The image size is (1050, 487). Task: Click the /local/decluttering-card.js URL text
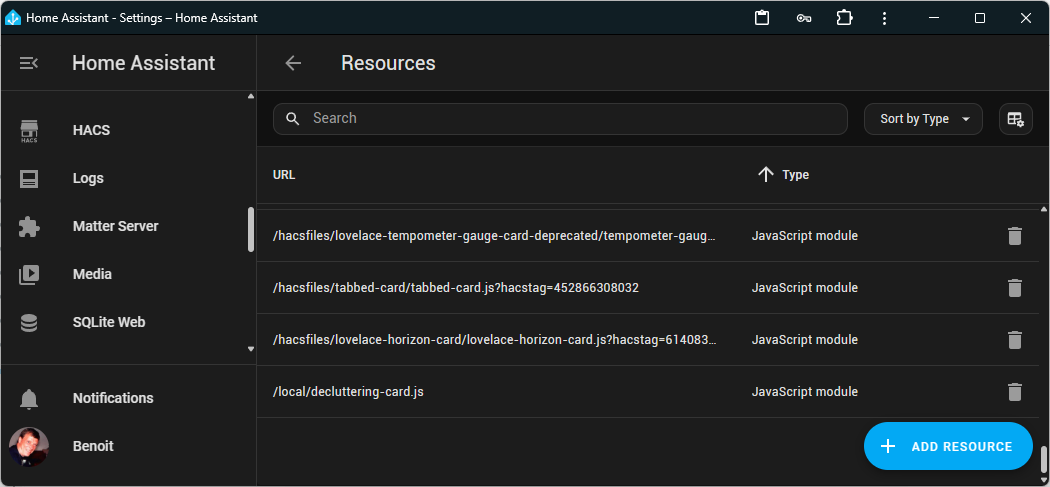(x=348, y=392)
